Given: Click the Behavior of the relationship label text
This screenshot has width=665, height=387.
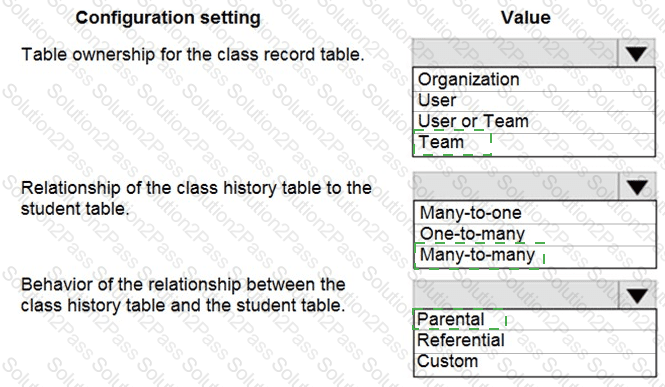Looking at the screenshot, I should pyautogui.click(x=183, y=295).
